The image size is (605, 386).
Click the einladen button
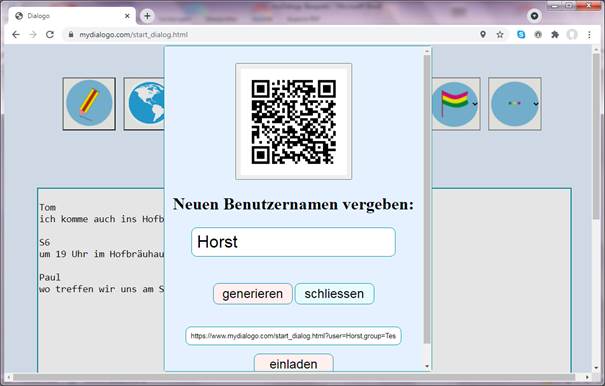(x=293, y=363)
